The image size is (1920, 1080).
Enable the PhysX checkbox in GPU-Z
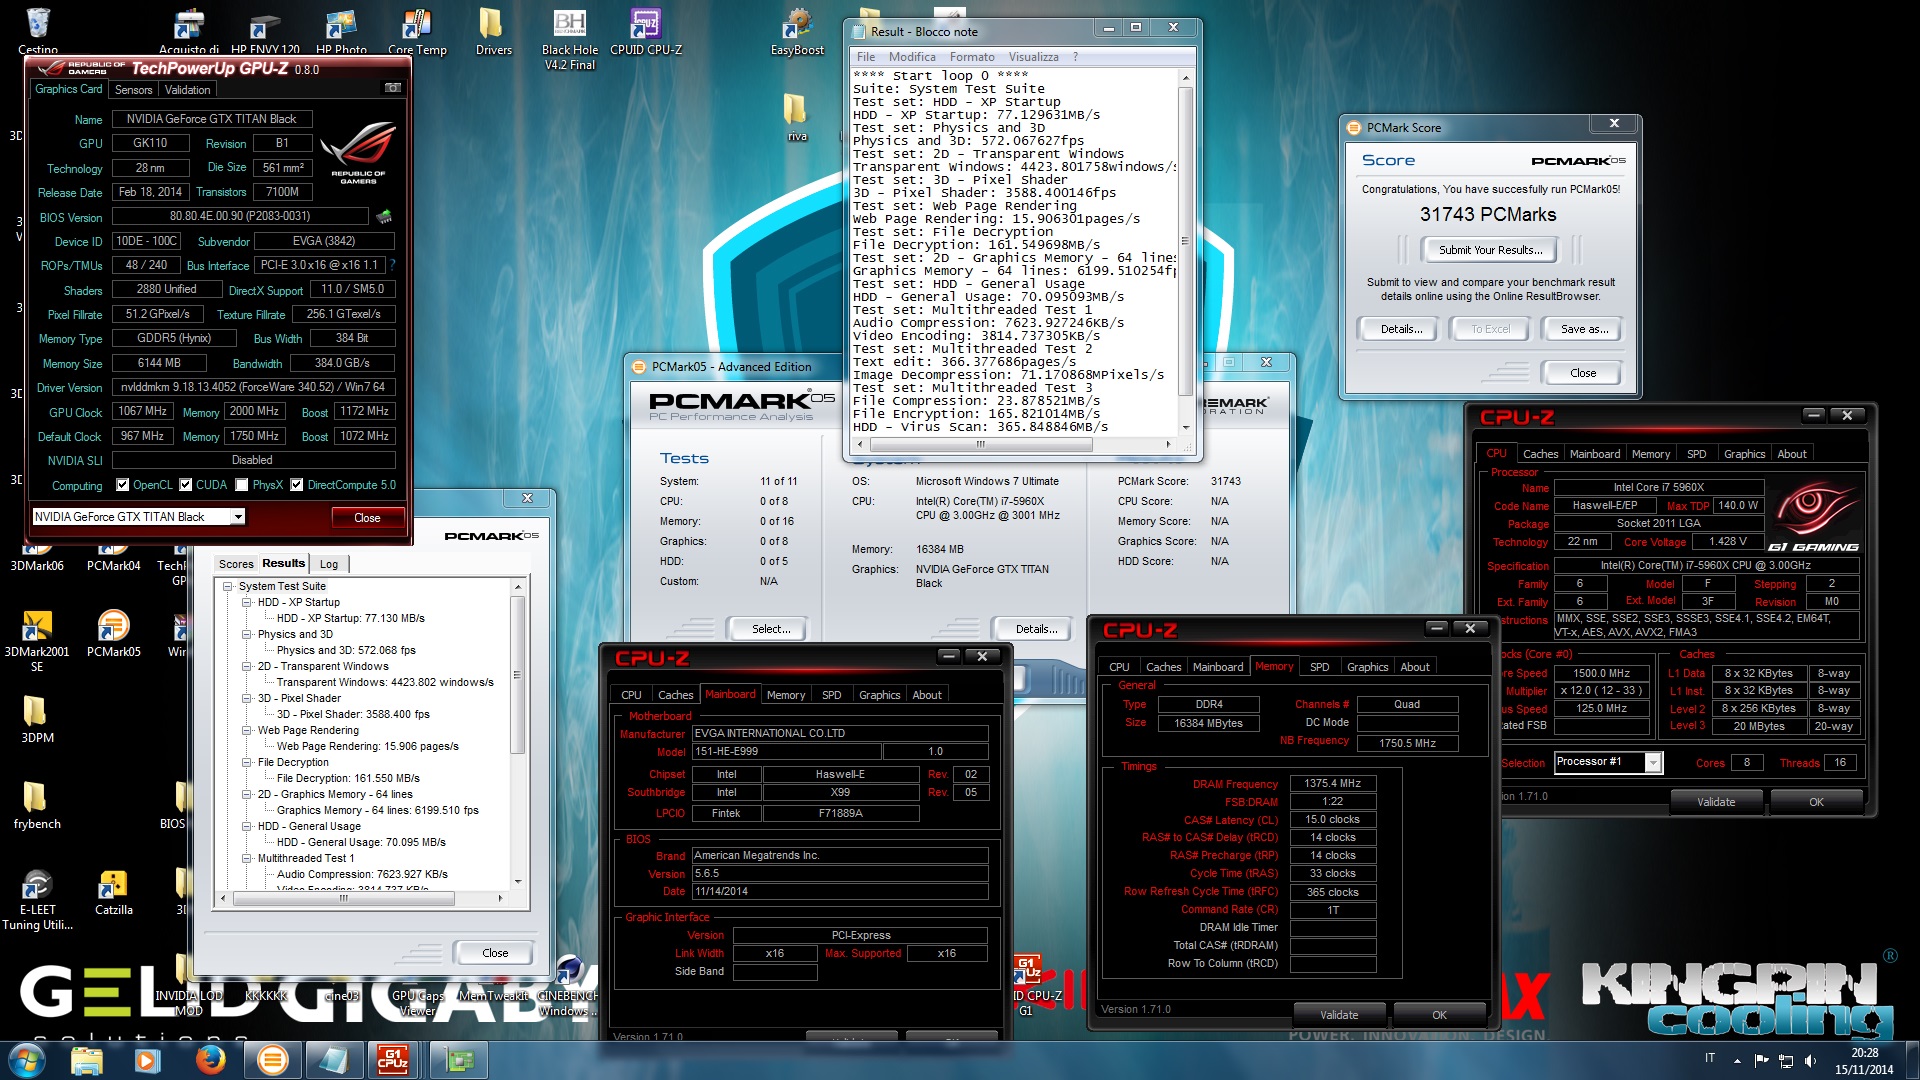coord(242,485)
